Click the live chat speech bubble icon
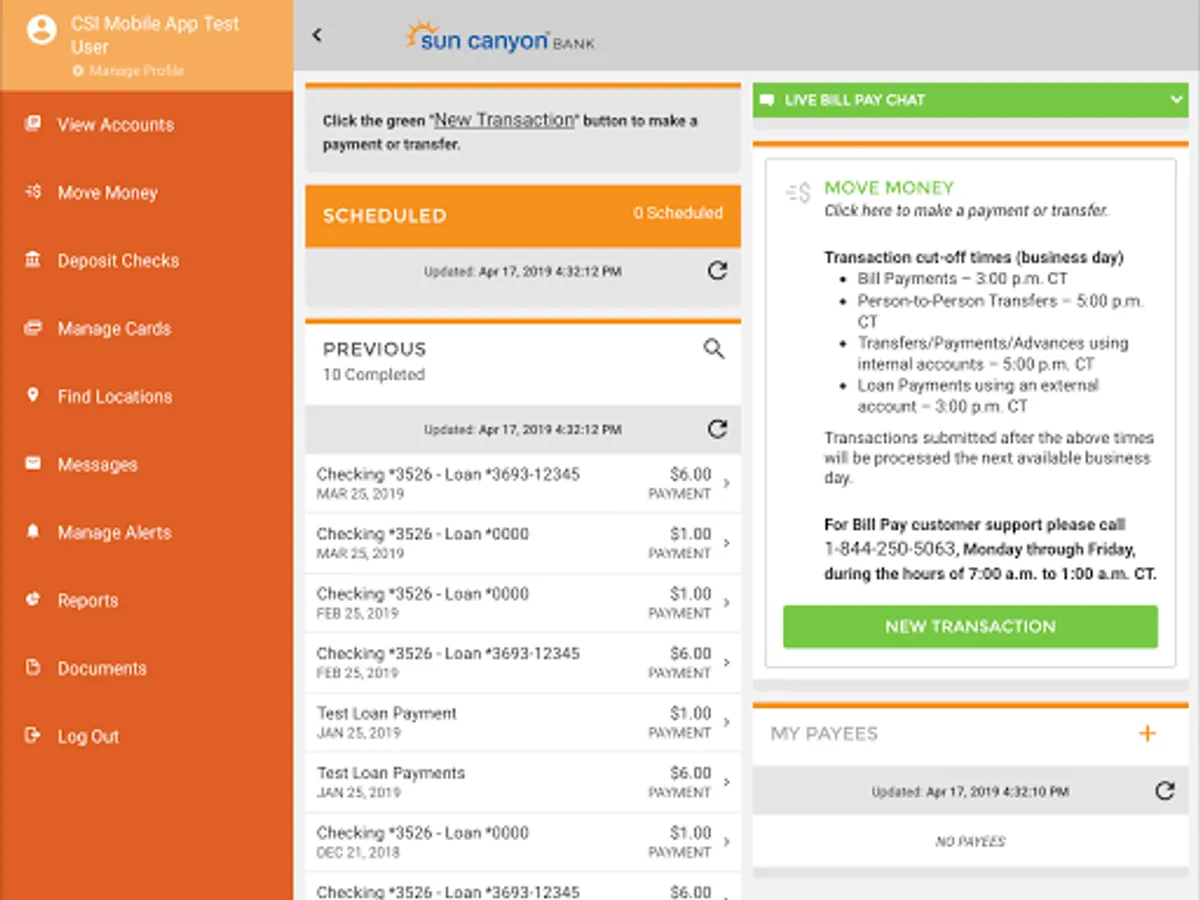Viewport: 1200px width, 900px height. pos(767,100)
